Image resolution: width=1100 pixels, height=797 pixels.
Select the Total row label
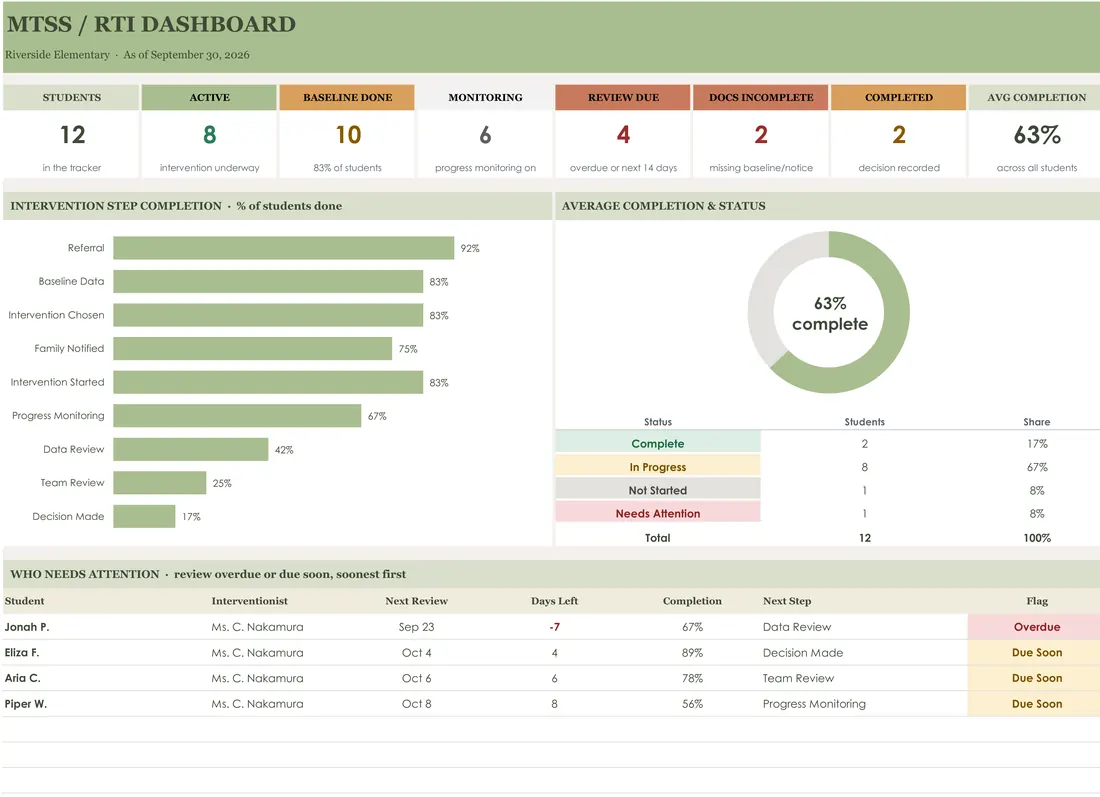click(x=657, y=538)
